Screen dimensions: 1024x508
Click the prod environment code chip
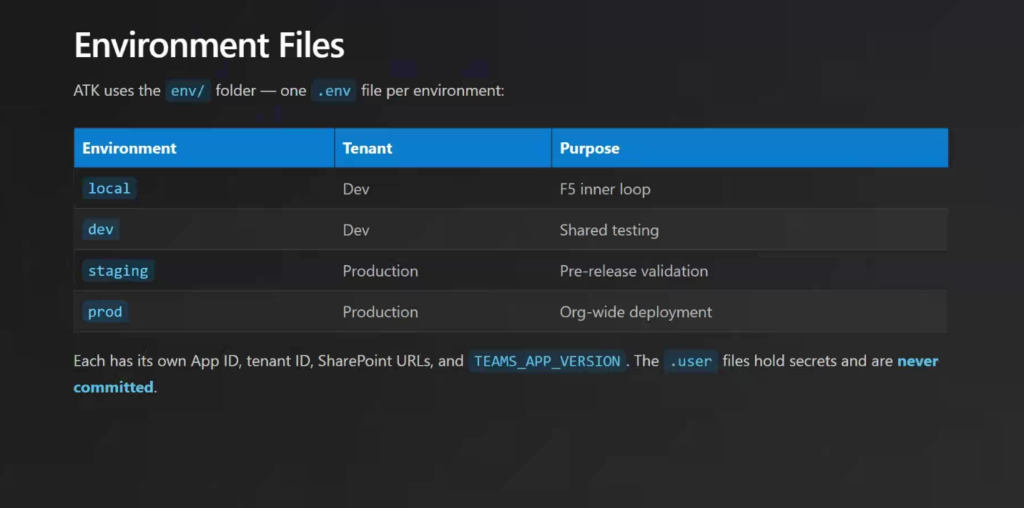click(105, 312)
